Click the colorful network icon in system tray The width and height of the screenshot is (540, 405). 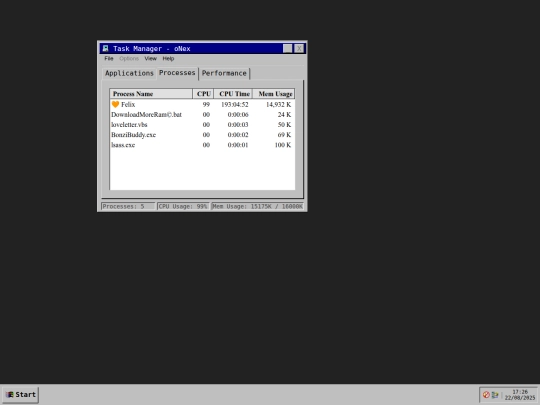pyautogui.click(x=495, y=395)
